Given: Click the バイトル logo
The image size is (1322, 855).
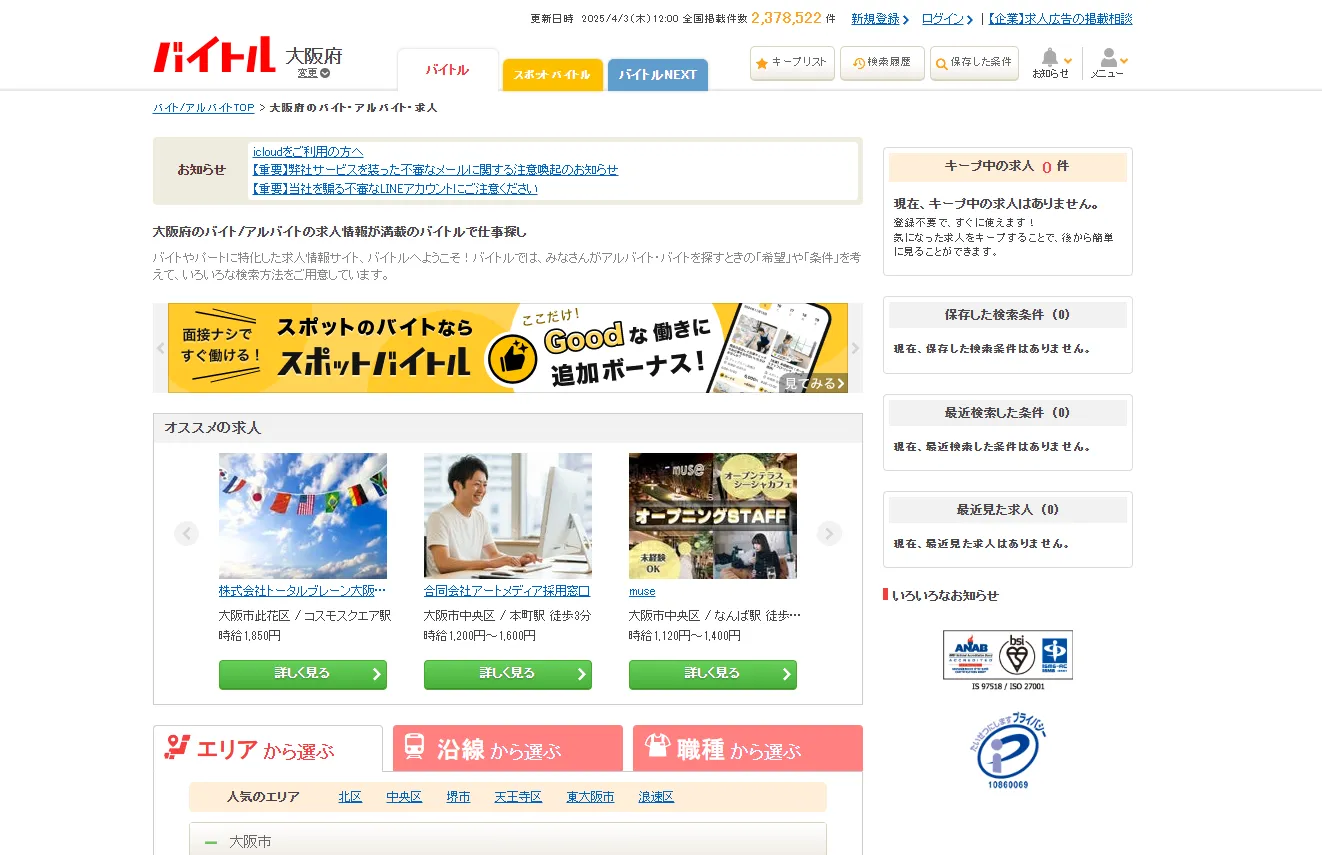Looking at the screenshot, I should pyautogui.click(x=214, y=55).
